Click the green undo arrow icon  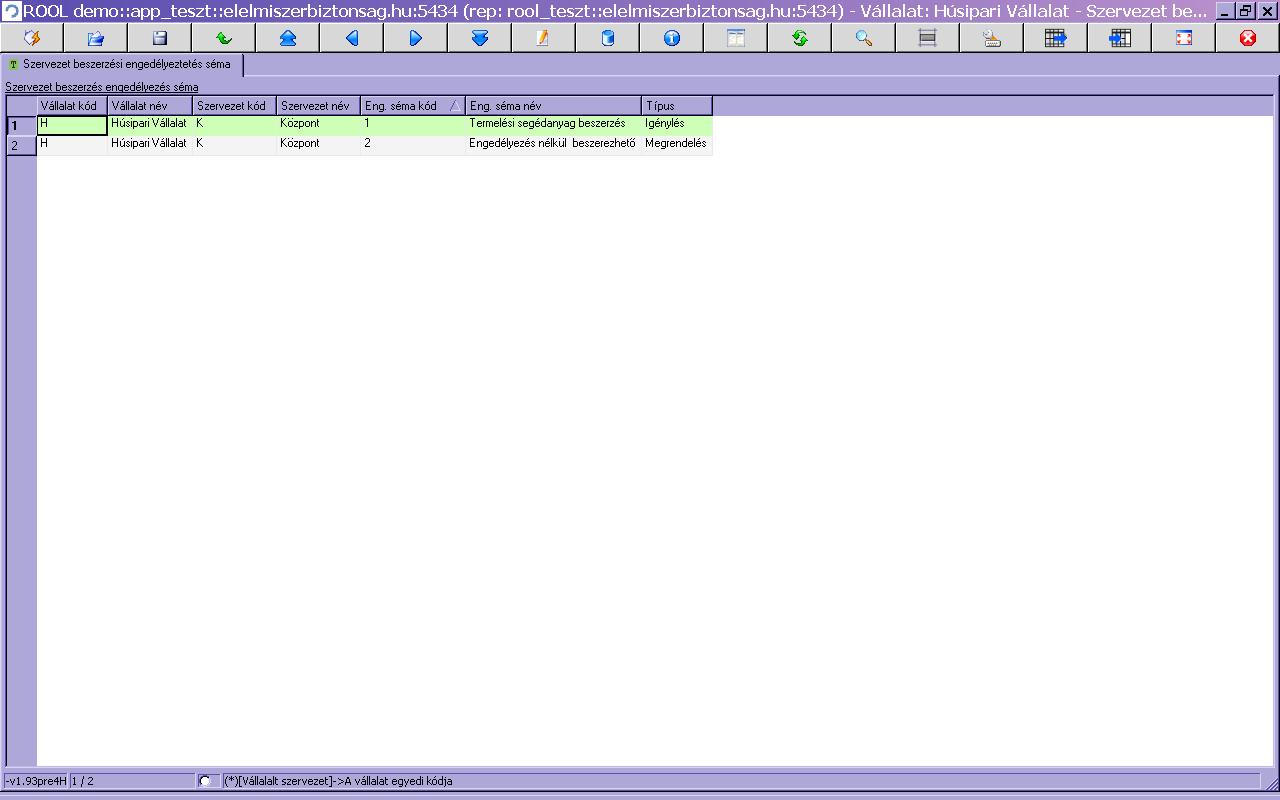[224, 38]
